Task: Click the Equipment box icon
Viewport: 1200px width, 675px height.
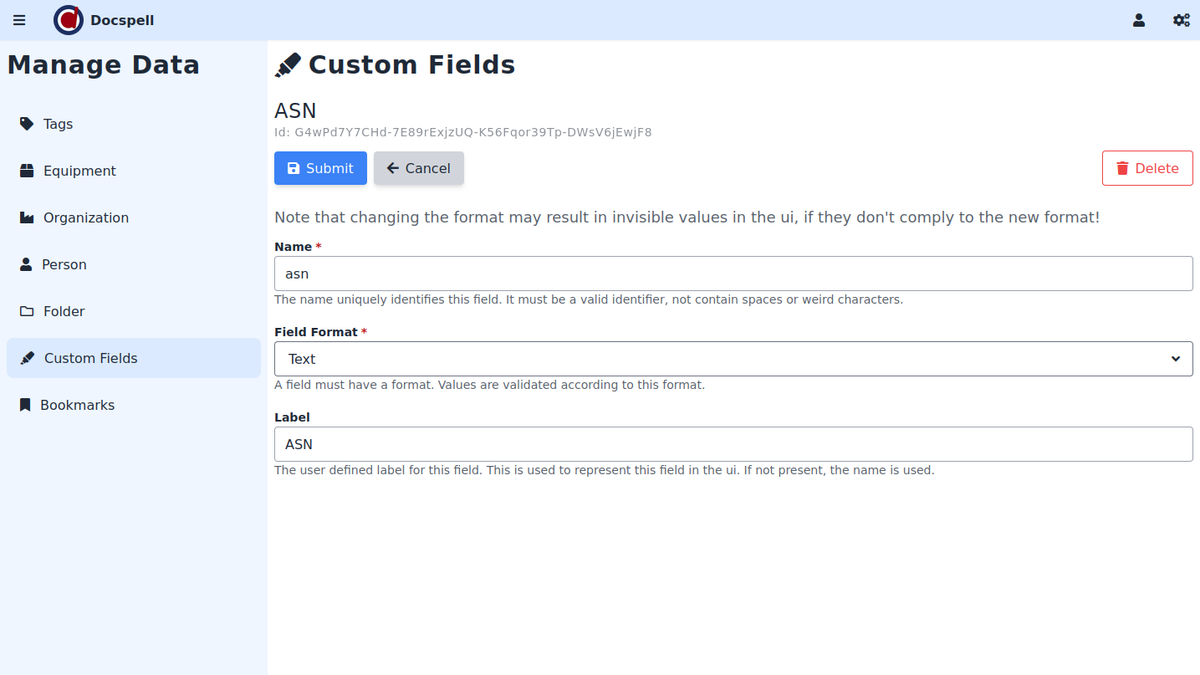Action: pyautogui.click(x=27, y=171)
